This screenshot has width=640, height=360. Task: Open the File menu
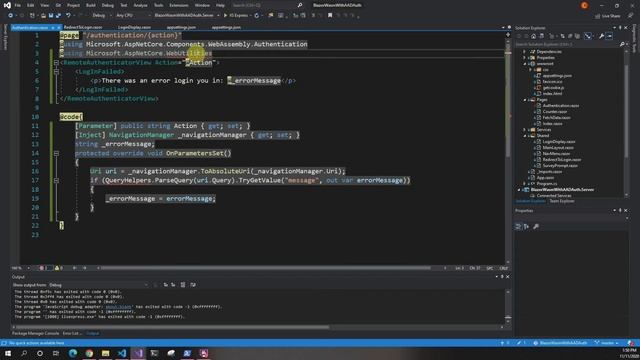click(18, 5)
